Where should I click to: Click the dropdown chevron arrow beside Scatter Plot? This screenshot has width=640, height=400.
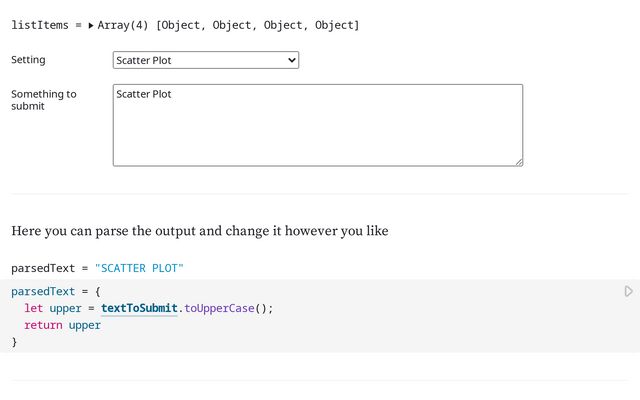292,61
